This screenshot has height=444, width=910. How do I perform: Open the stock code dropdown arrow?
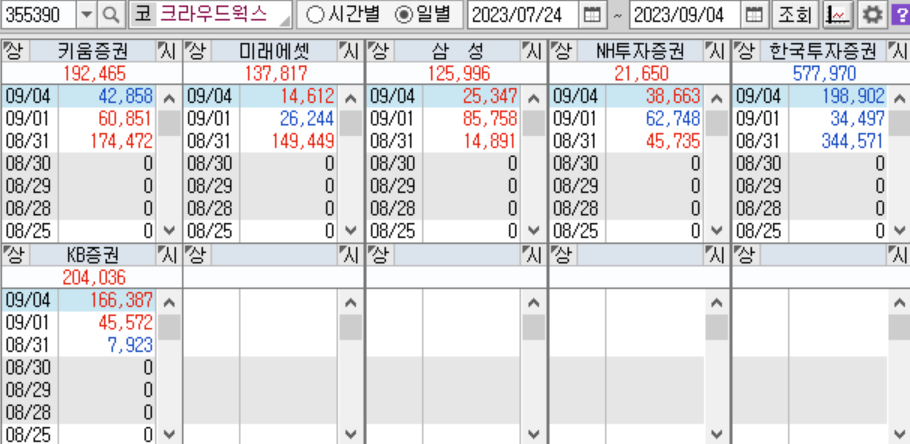86,15
